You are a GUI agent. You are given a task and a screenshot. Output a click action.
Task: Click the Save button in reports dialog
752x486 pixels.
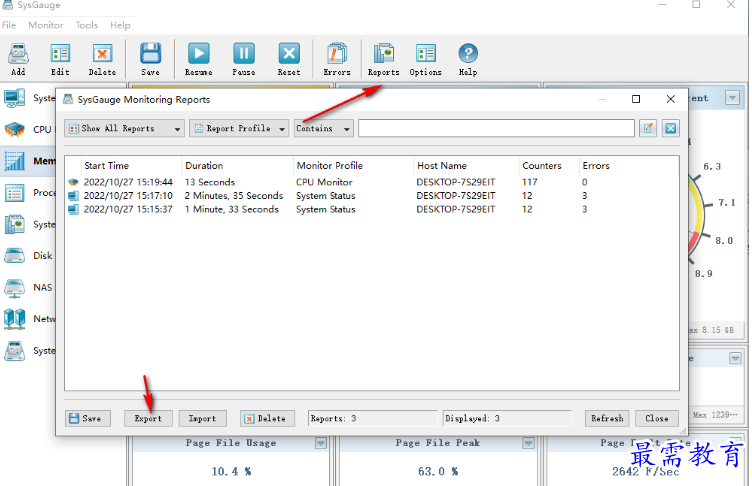[x=88, y=418]
